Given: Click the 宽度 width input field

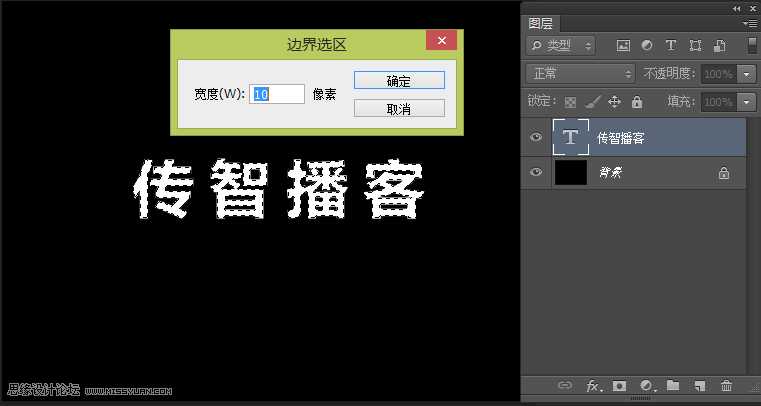Looking at the screenshot, I should click(x=277, y=93).
